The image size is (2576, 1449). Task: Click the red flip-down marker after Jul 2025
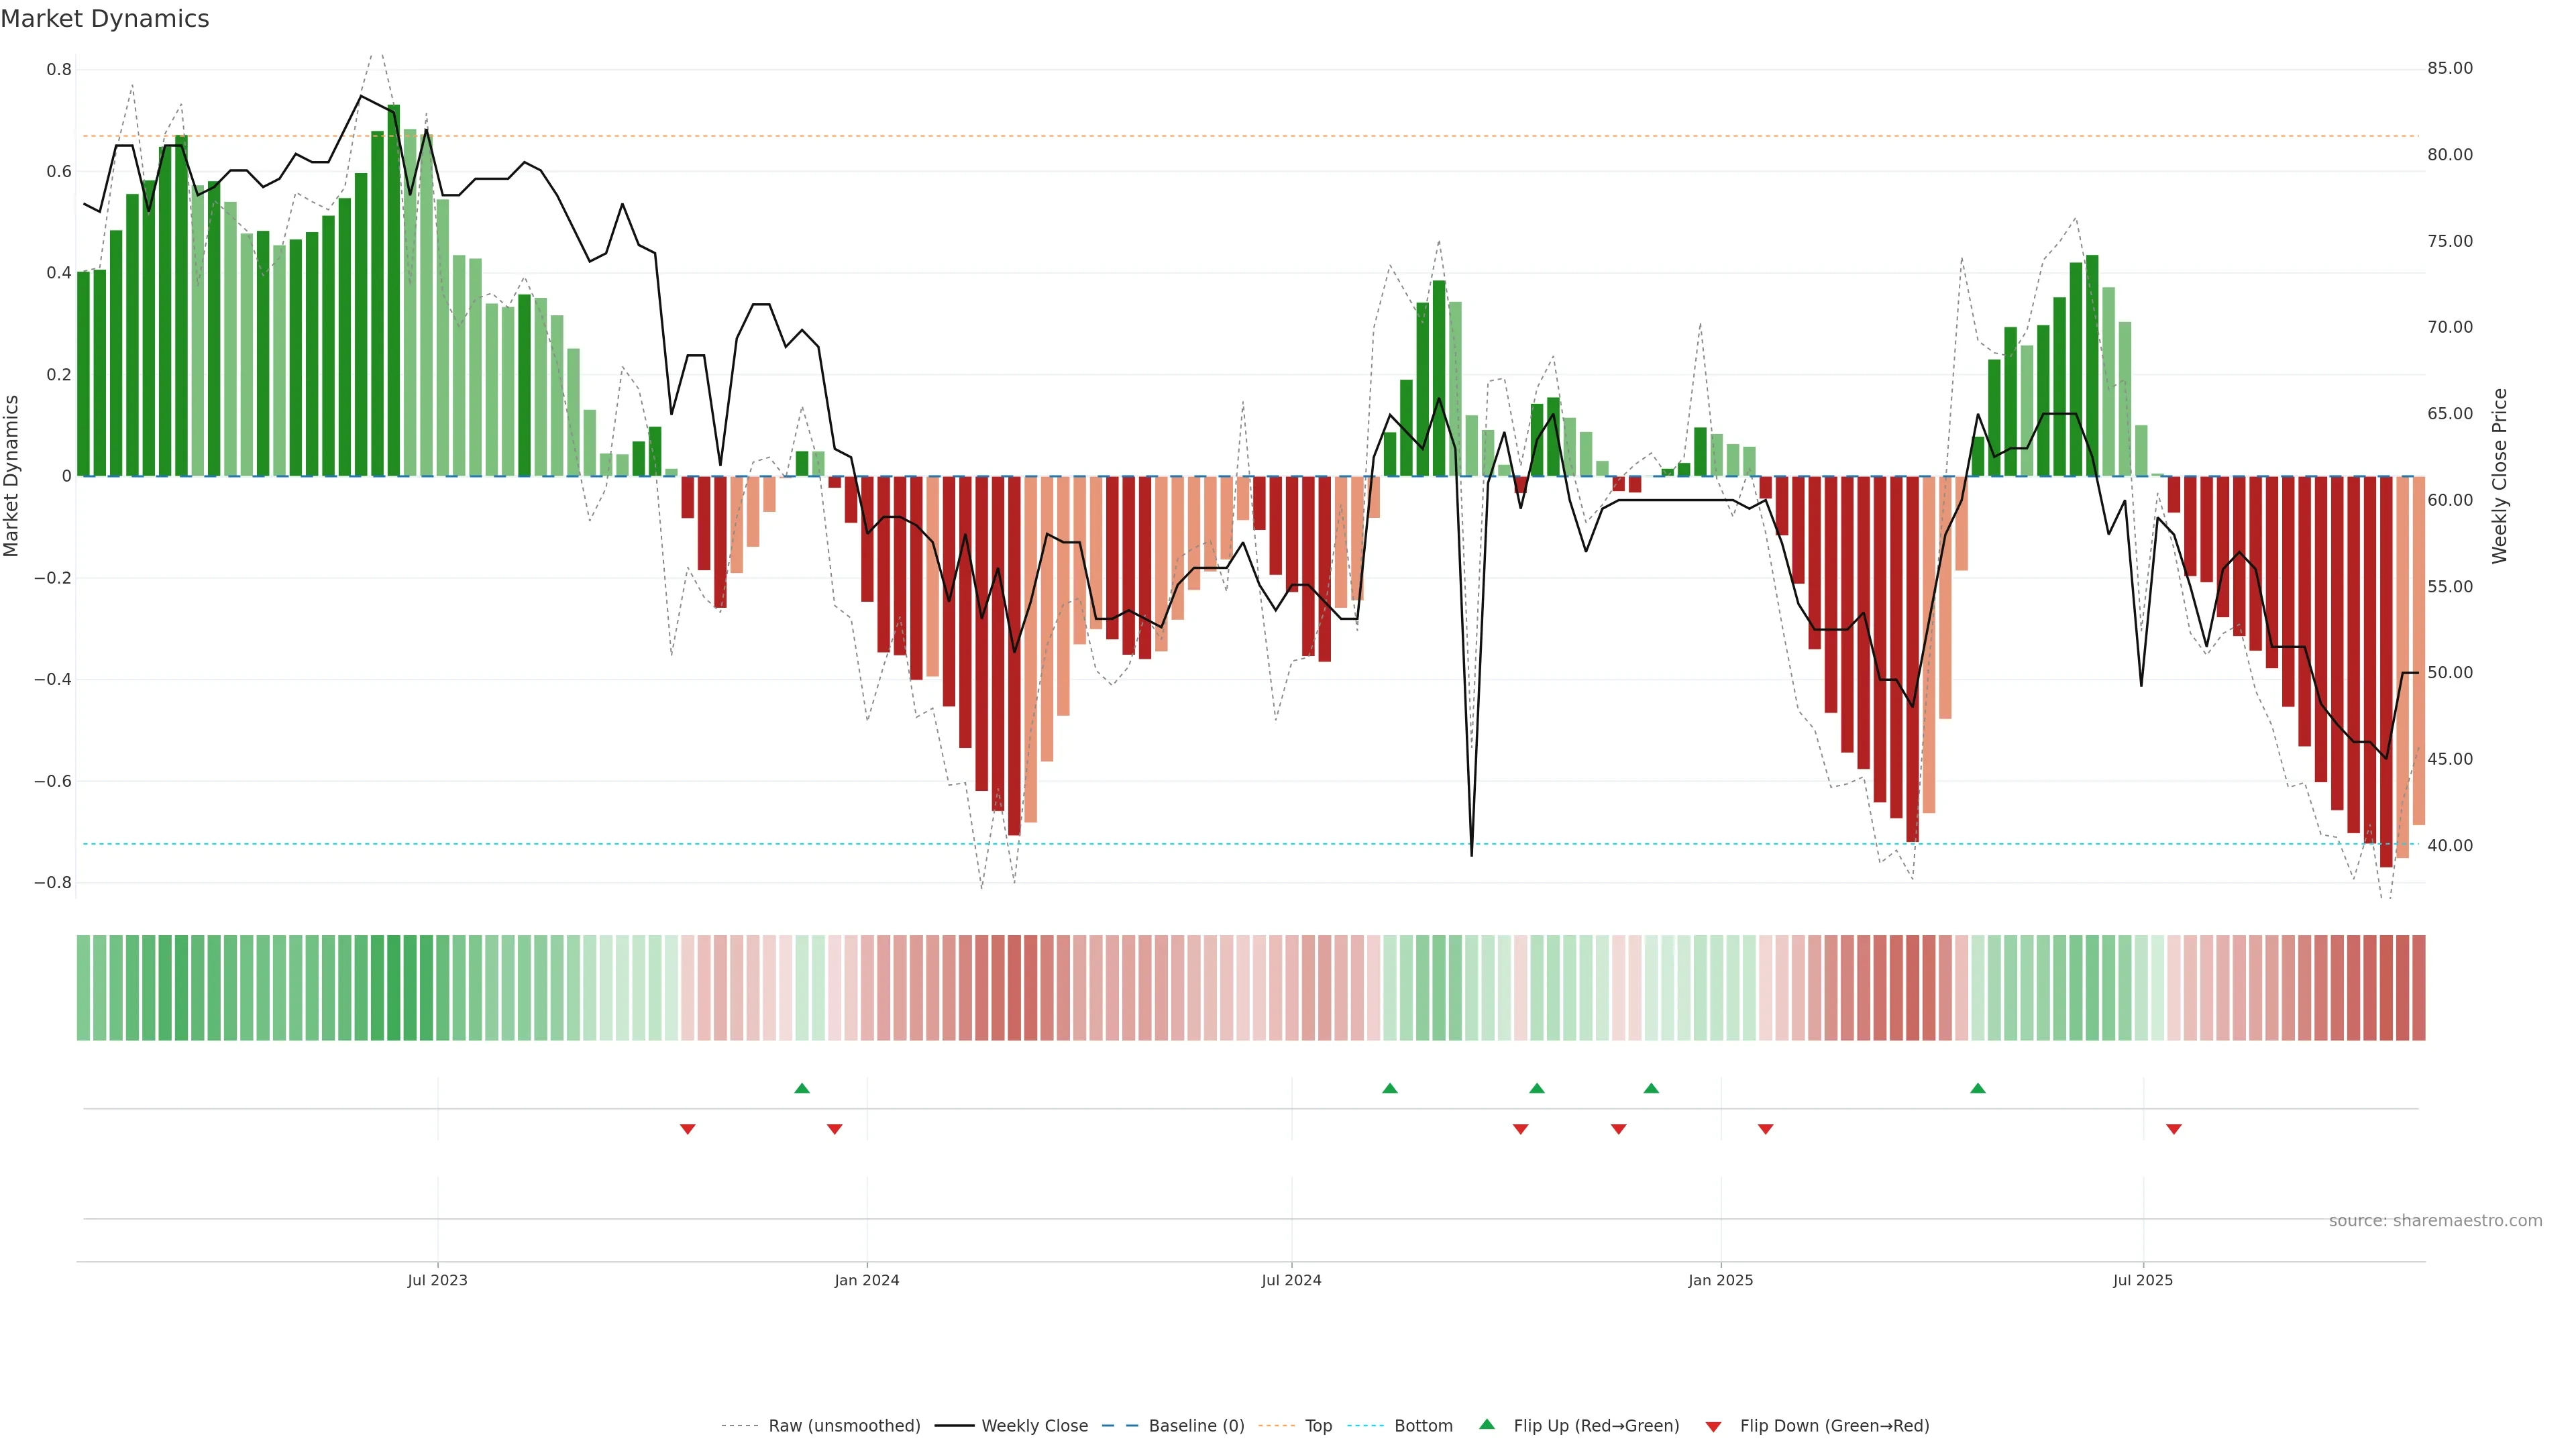click(2173, 1129)
